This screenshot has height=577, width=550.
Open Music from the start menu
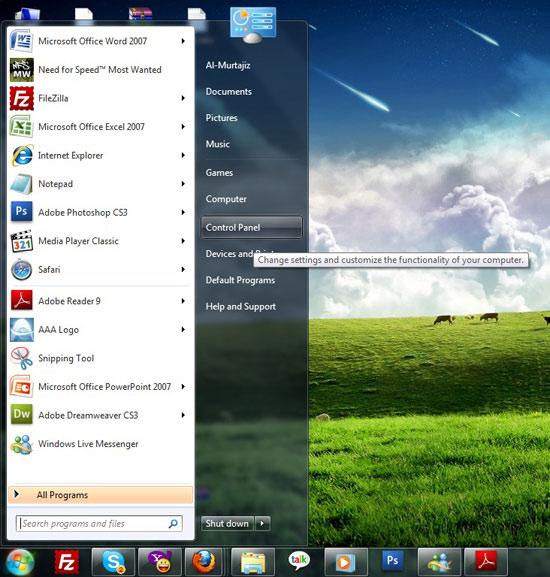pyautogui.click(x=218, y=144)
